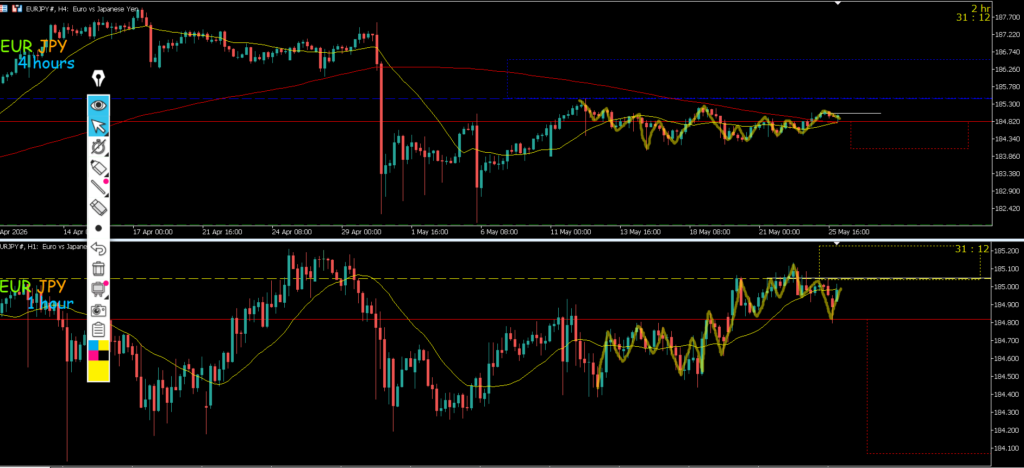This screenshot has width=1024, height=468.
Task: Open the whiteboard screen tool dropdown
Action: click(x=99, y=289)
